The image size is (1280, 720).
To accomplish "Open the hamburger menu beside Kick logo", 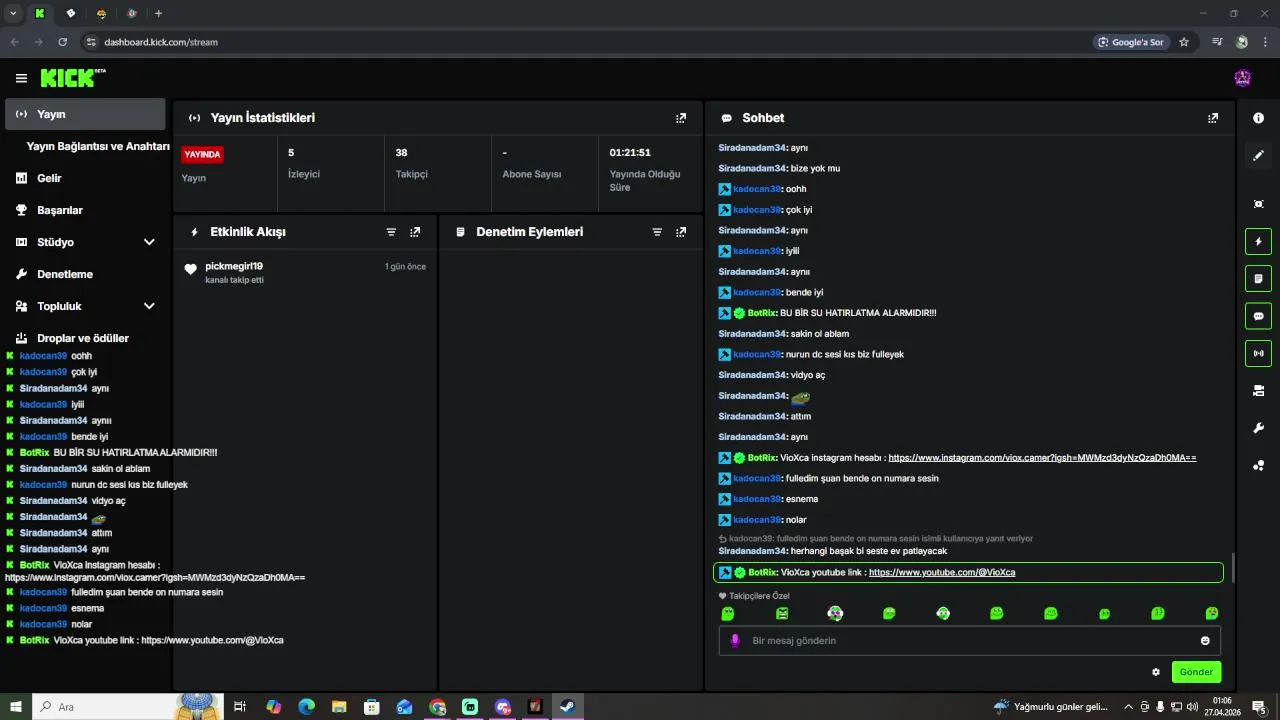I will [21, 78].
